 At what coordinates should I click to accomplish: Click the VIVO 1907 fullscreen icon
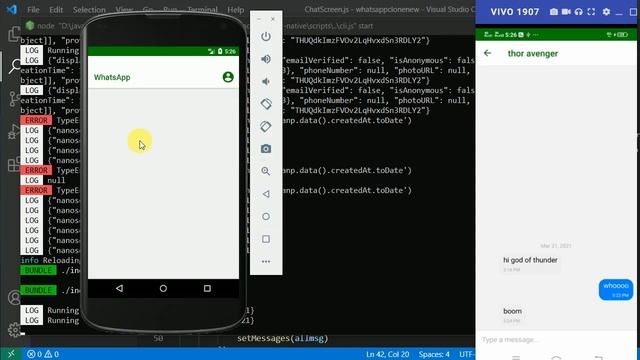coord(591,11)
